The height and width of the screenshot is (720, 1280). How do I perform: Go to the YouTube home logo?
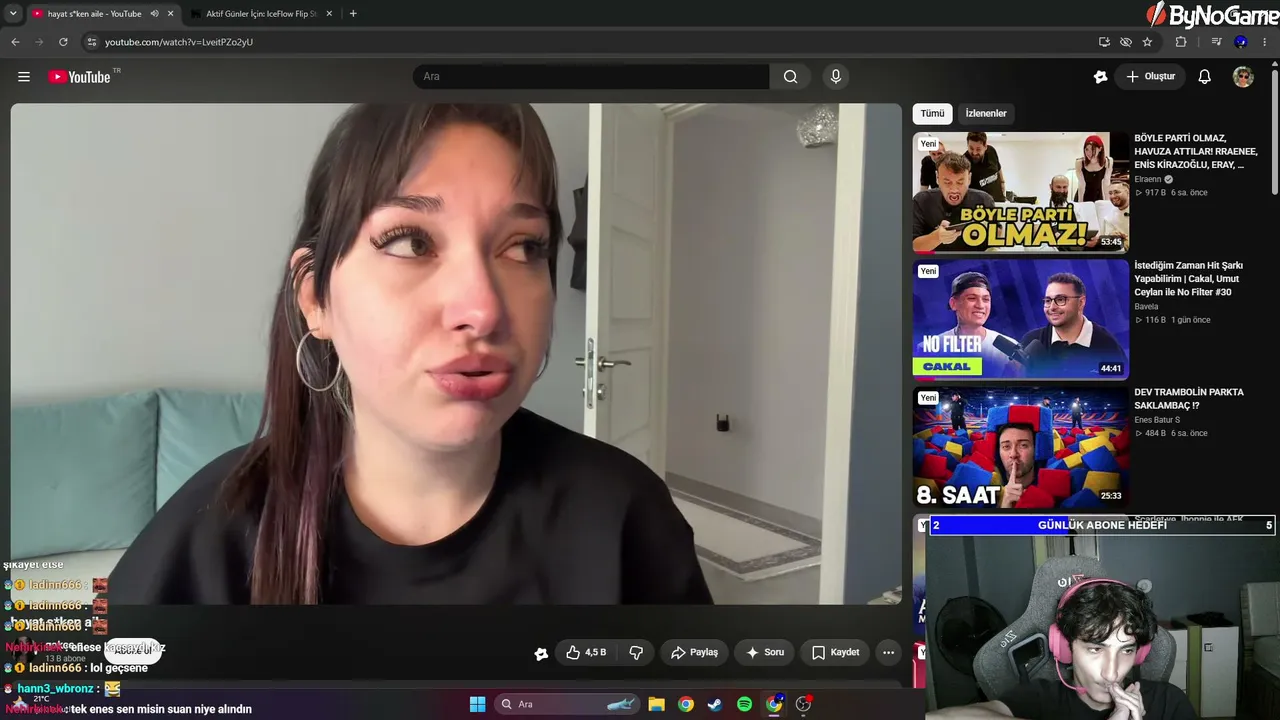click(x=79, y=77)
